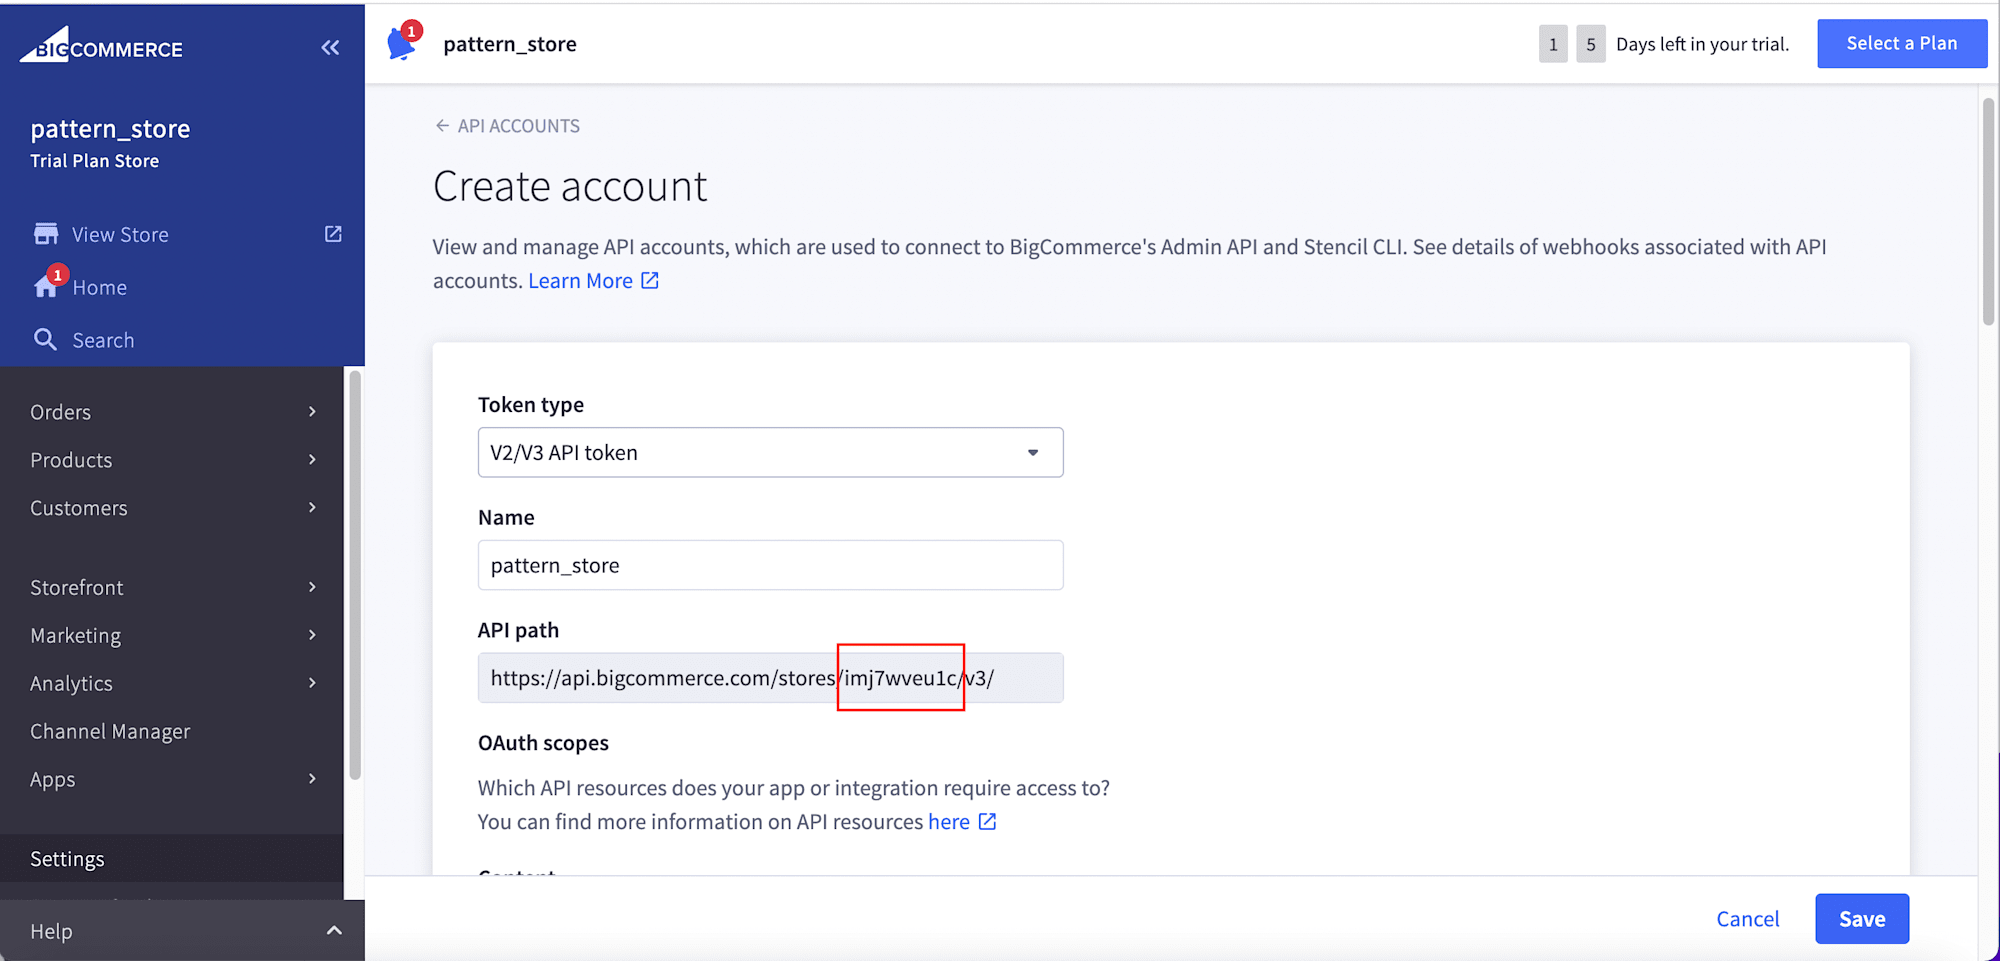Collapse the sidebar with double-chevron icon
The image size is (2000, 961).
pyautogui.click(x=330, y=47)
